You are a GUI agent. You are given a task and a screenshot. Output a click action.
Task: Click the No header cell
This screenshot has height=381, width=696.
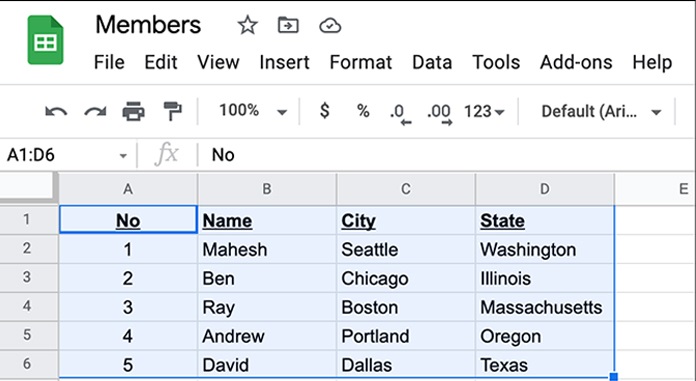tap(128, 220)
